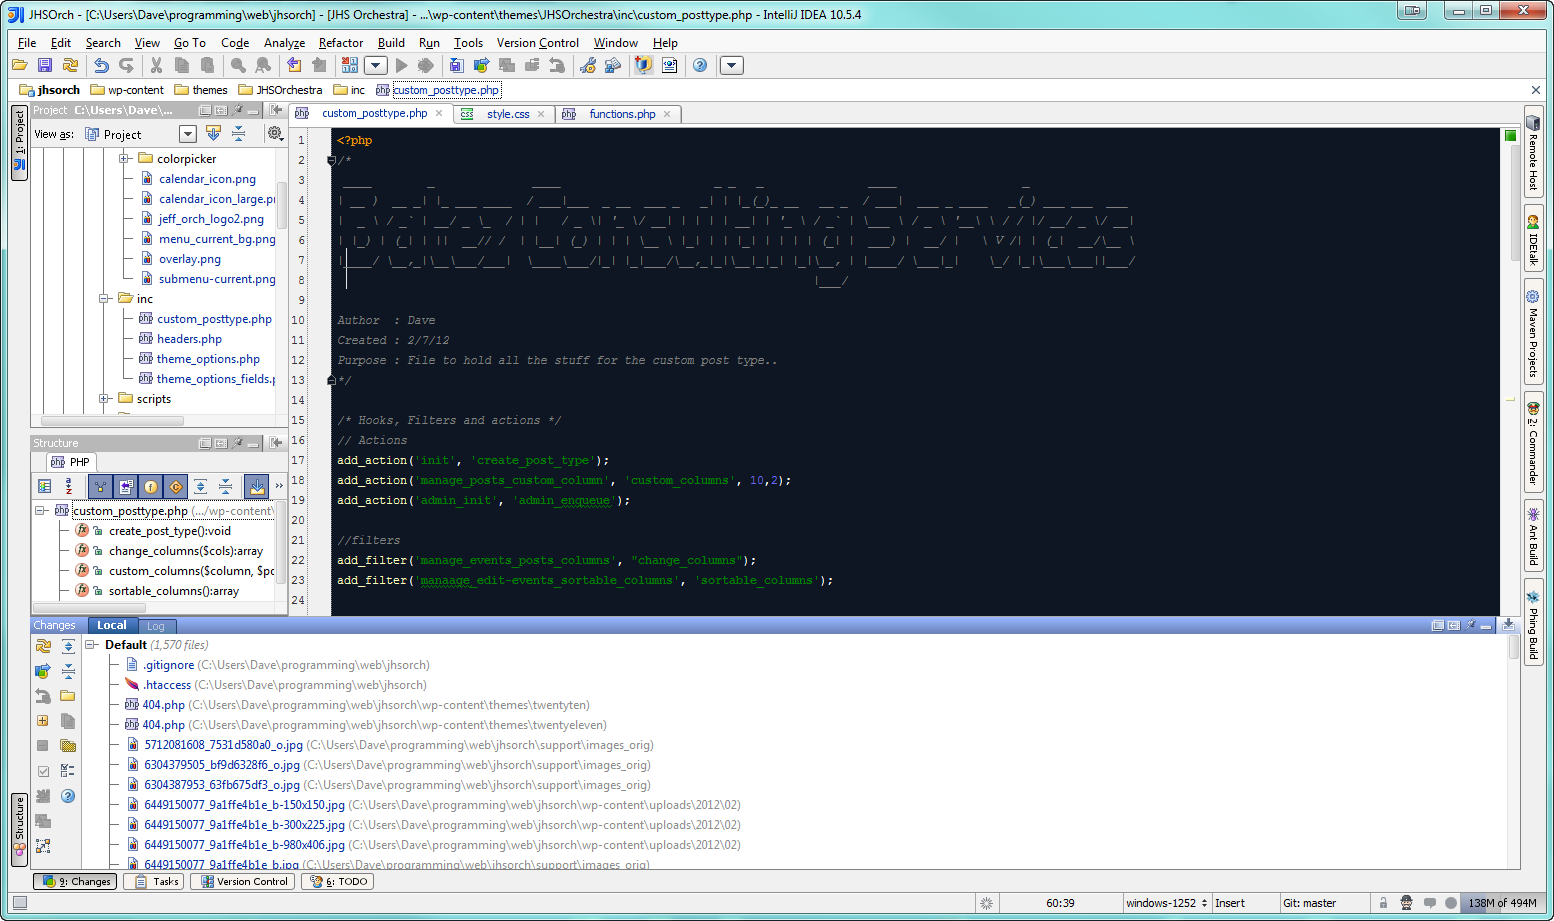Click the Refresh icon in the Changes toolbar

click(x=42, y=646)
